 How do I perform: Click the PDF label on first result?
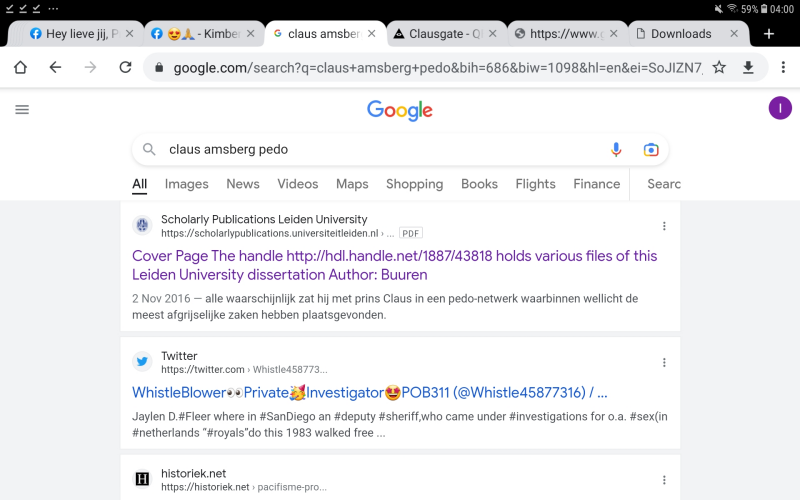coord(411,234)
